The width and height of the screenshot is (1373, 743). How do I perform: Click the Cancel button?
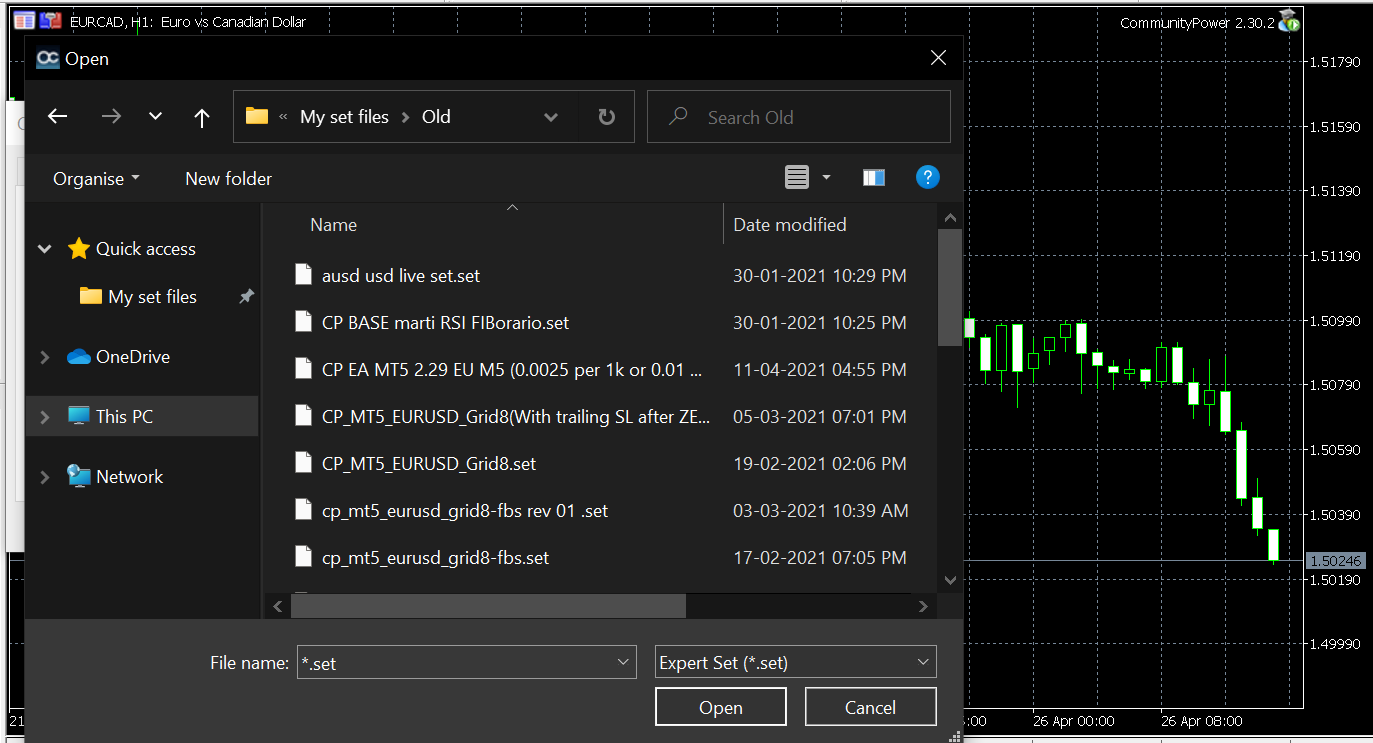tap(870, 706)
